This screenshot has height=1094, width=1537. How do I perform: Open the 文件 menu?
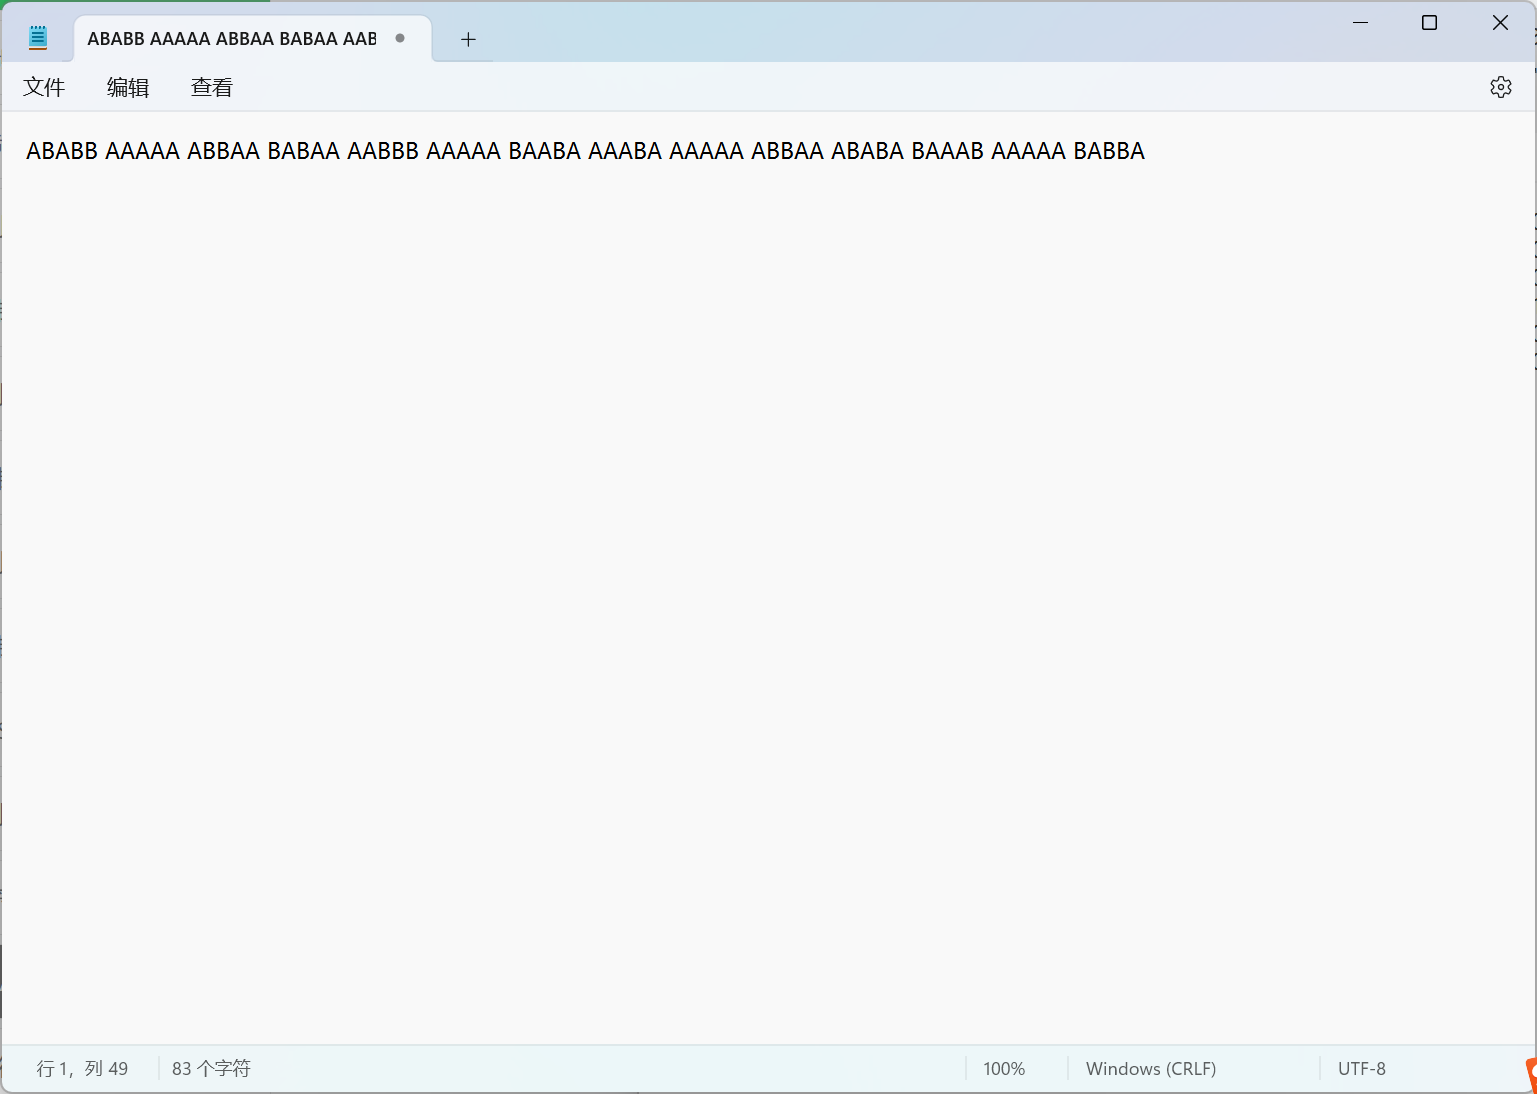(x=44, y=88)
